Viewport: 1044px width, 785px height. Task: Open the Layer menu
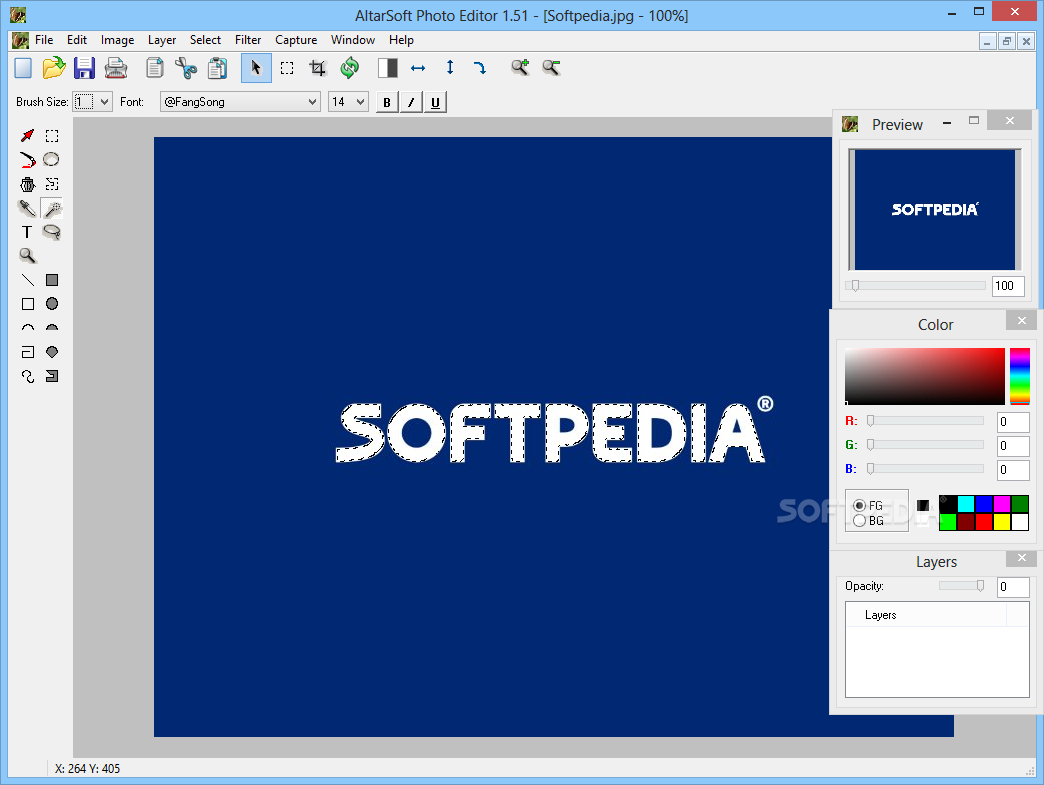[162, 40]
